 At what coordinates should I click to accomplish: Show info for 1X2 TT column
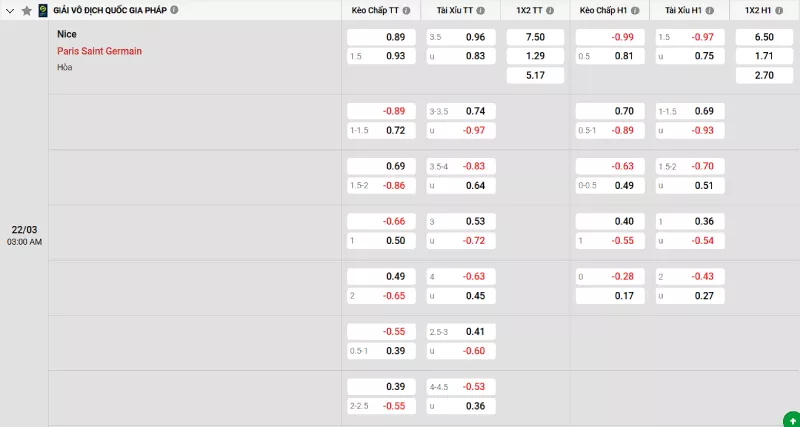pos(550,10)
